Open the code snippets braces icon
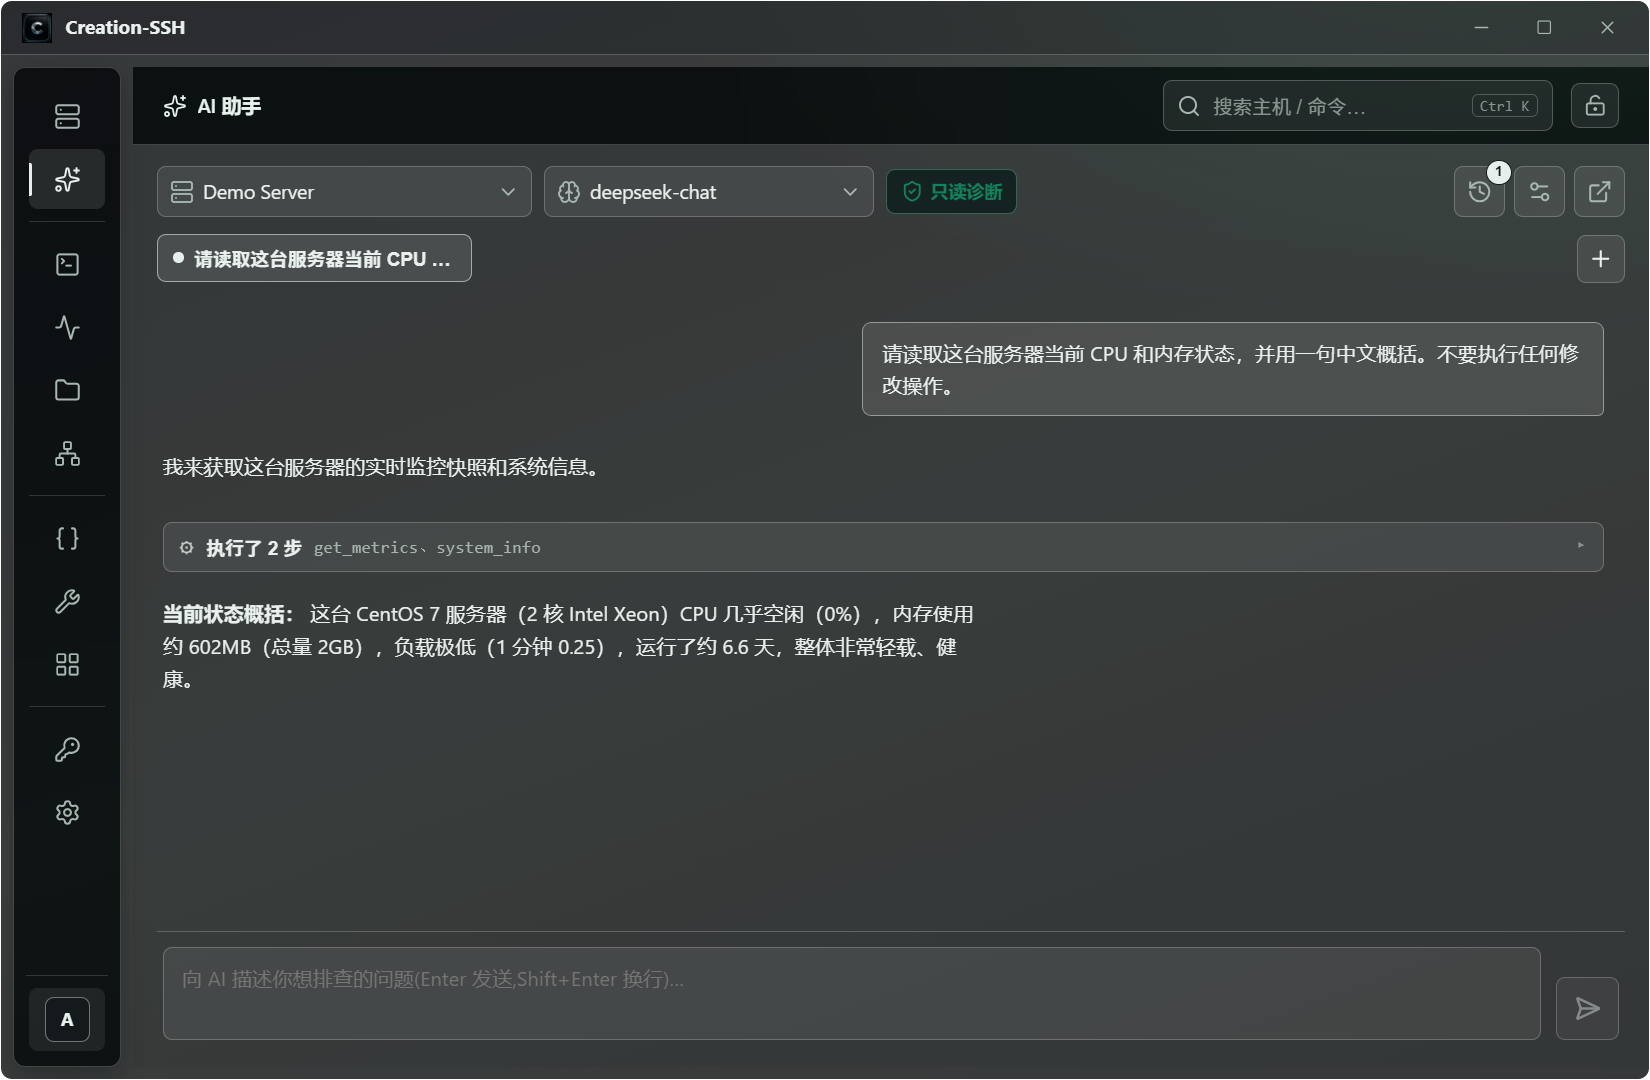Viewport: 1650px width, 1080px height. 67,538
